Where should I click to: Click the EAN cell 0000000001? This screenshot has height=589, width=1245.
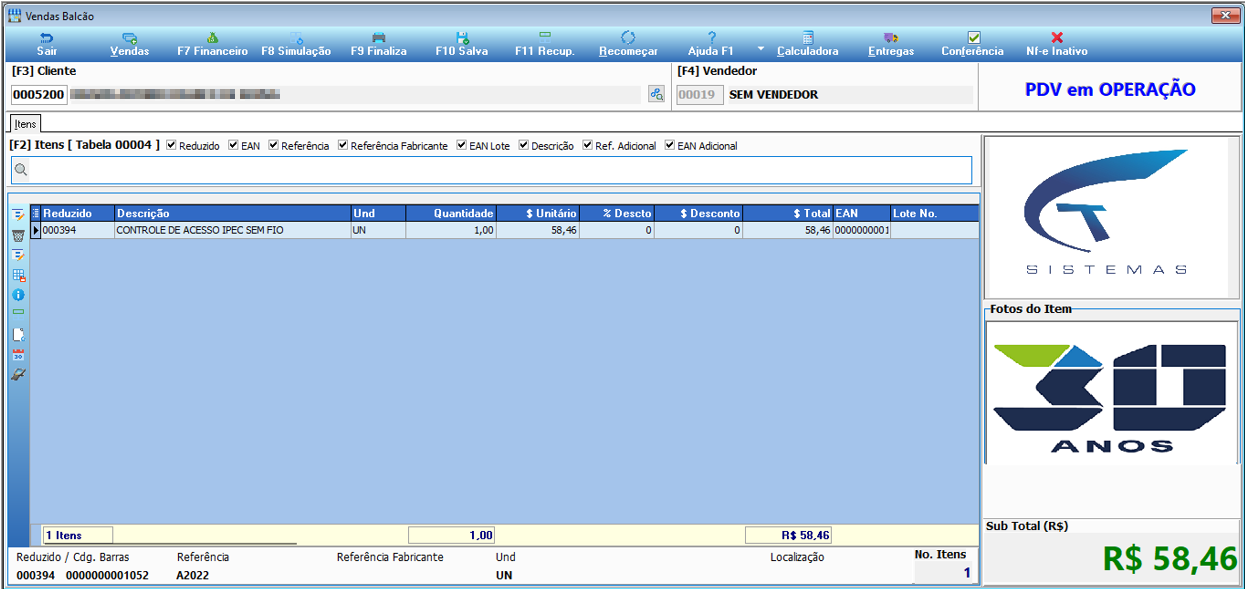(862, 230)
